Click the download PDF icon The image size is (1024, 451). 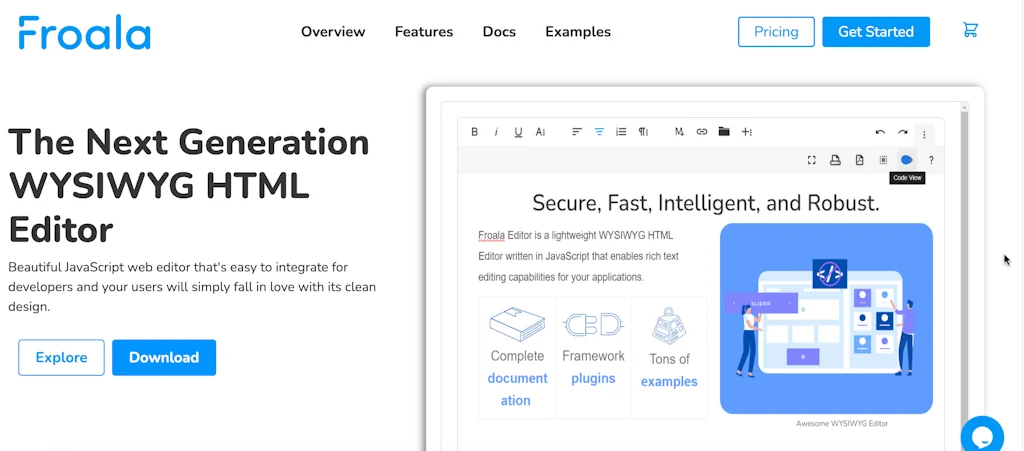point(859,160)
